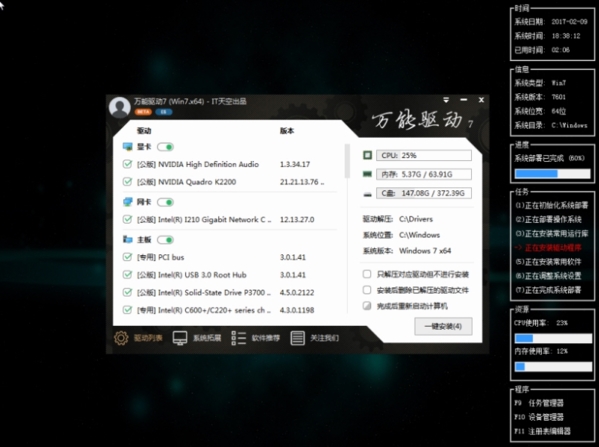Open the title bar dropdown menu arrow
The width and height of the screenshot is (599, 447).
click(446, 100)
